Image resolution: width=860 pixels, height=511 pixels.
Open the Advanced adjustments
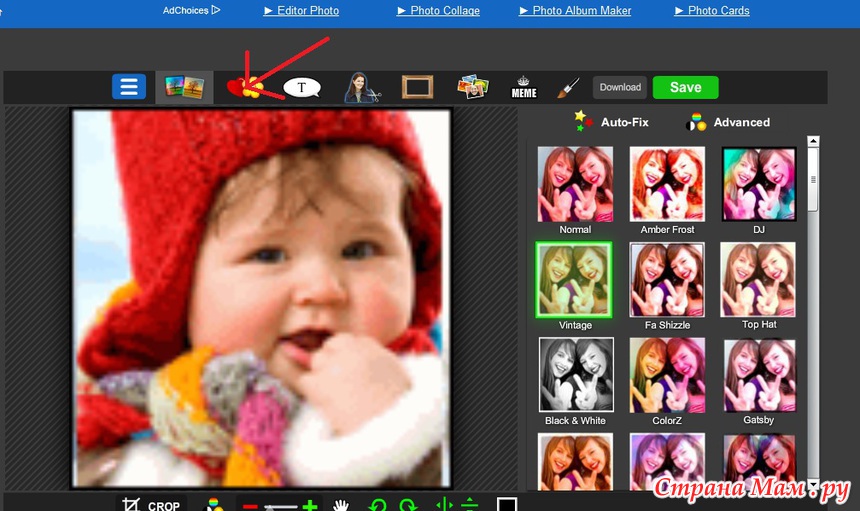[728, 122]
